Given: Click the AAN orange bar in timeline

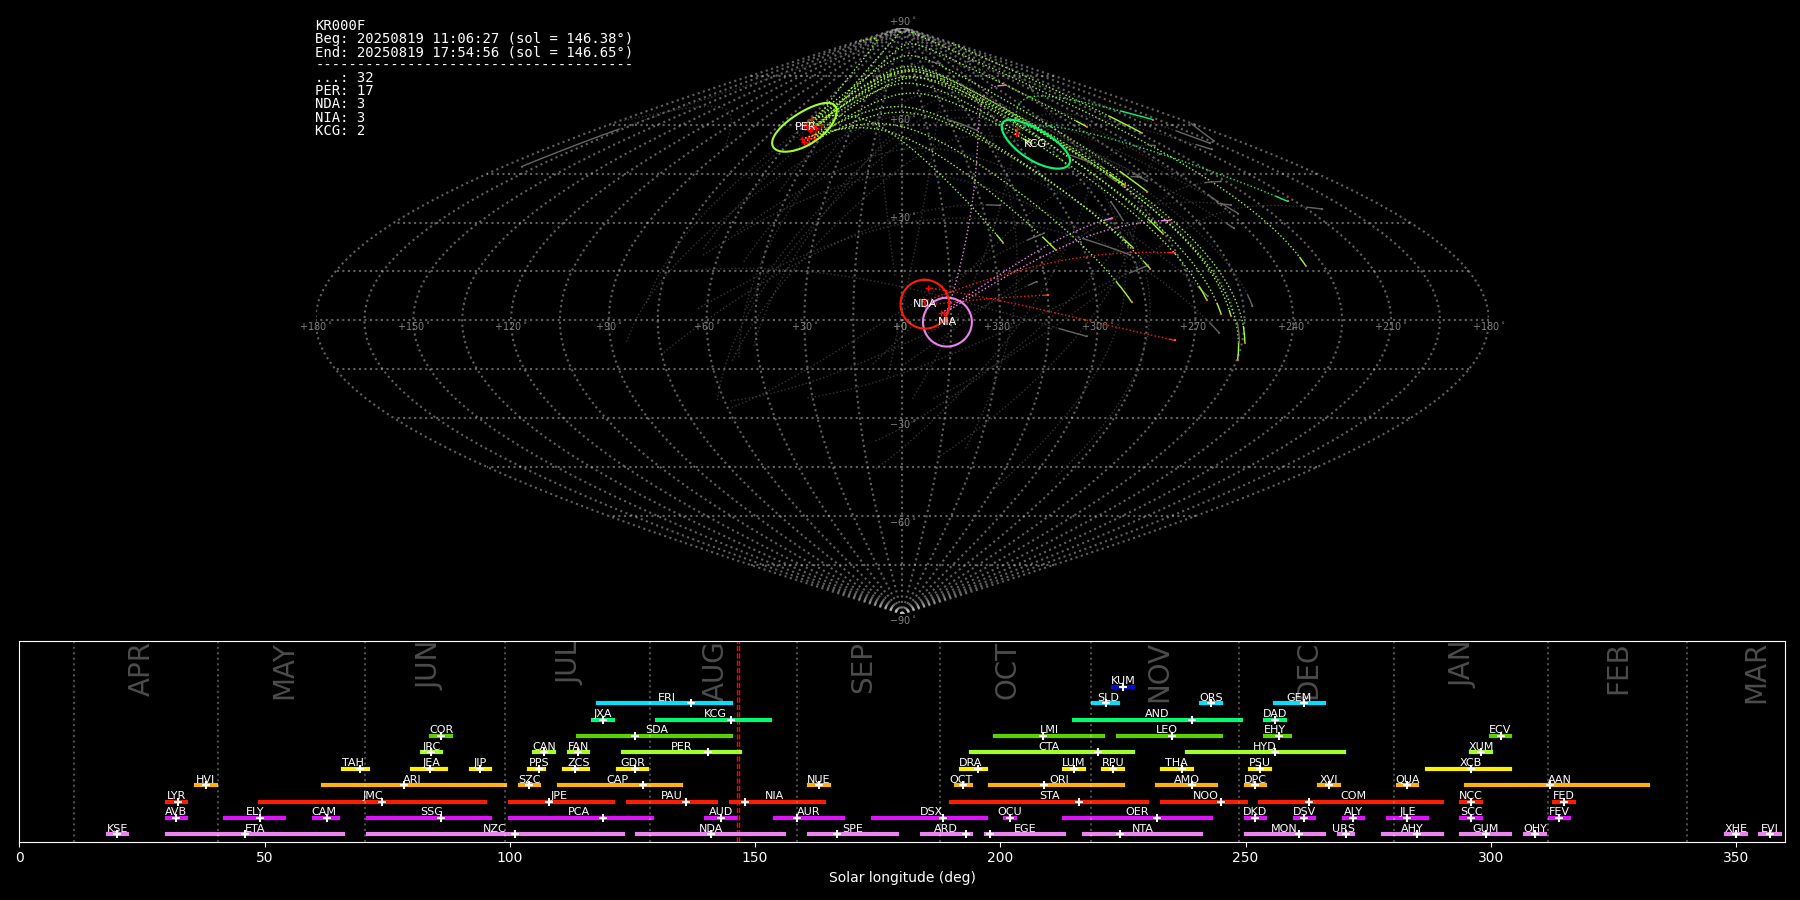Looking at the screenshot, I should click(1557, 785).
